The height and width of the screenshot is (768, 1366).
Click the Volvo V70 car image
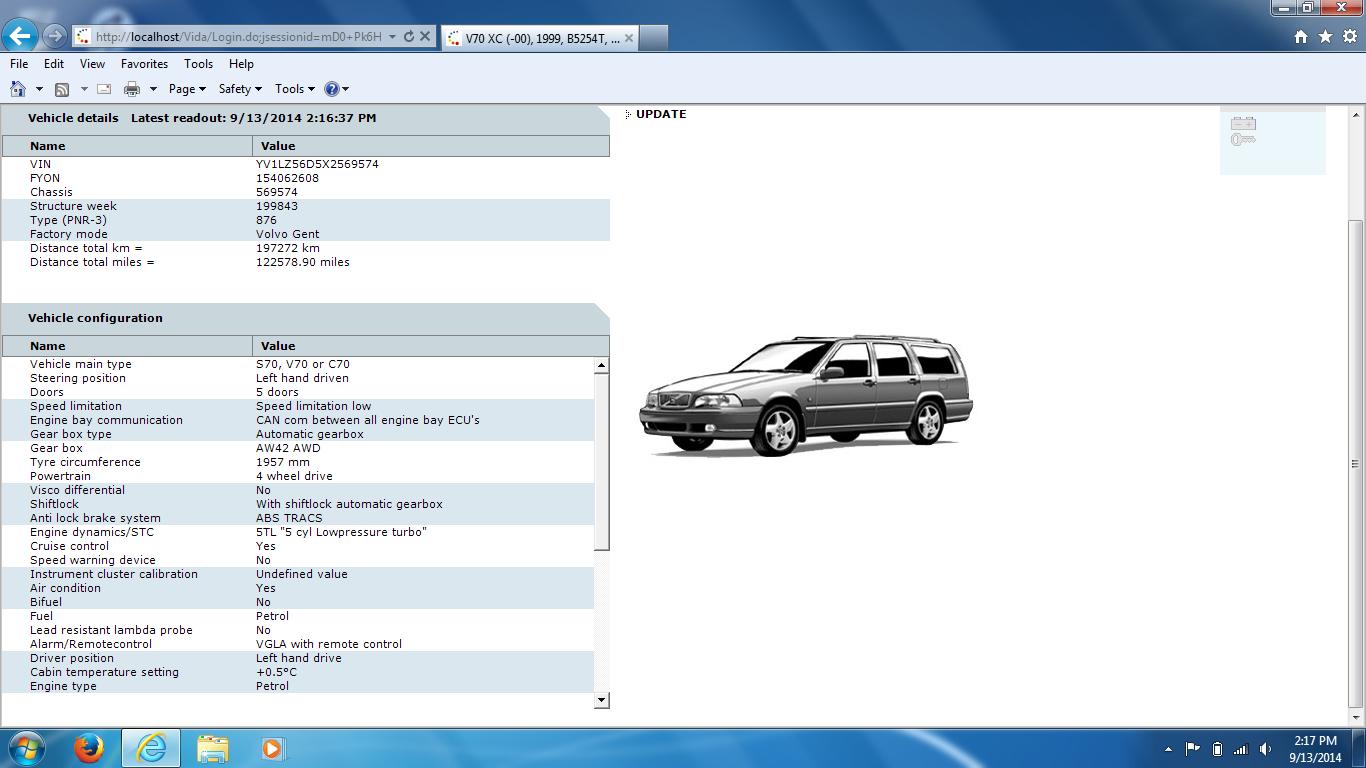click(806, 396)
